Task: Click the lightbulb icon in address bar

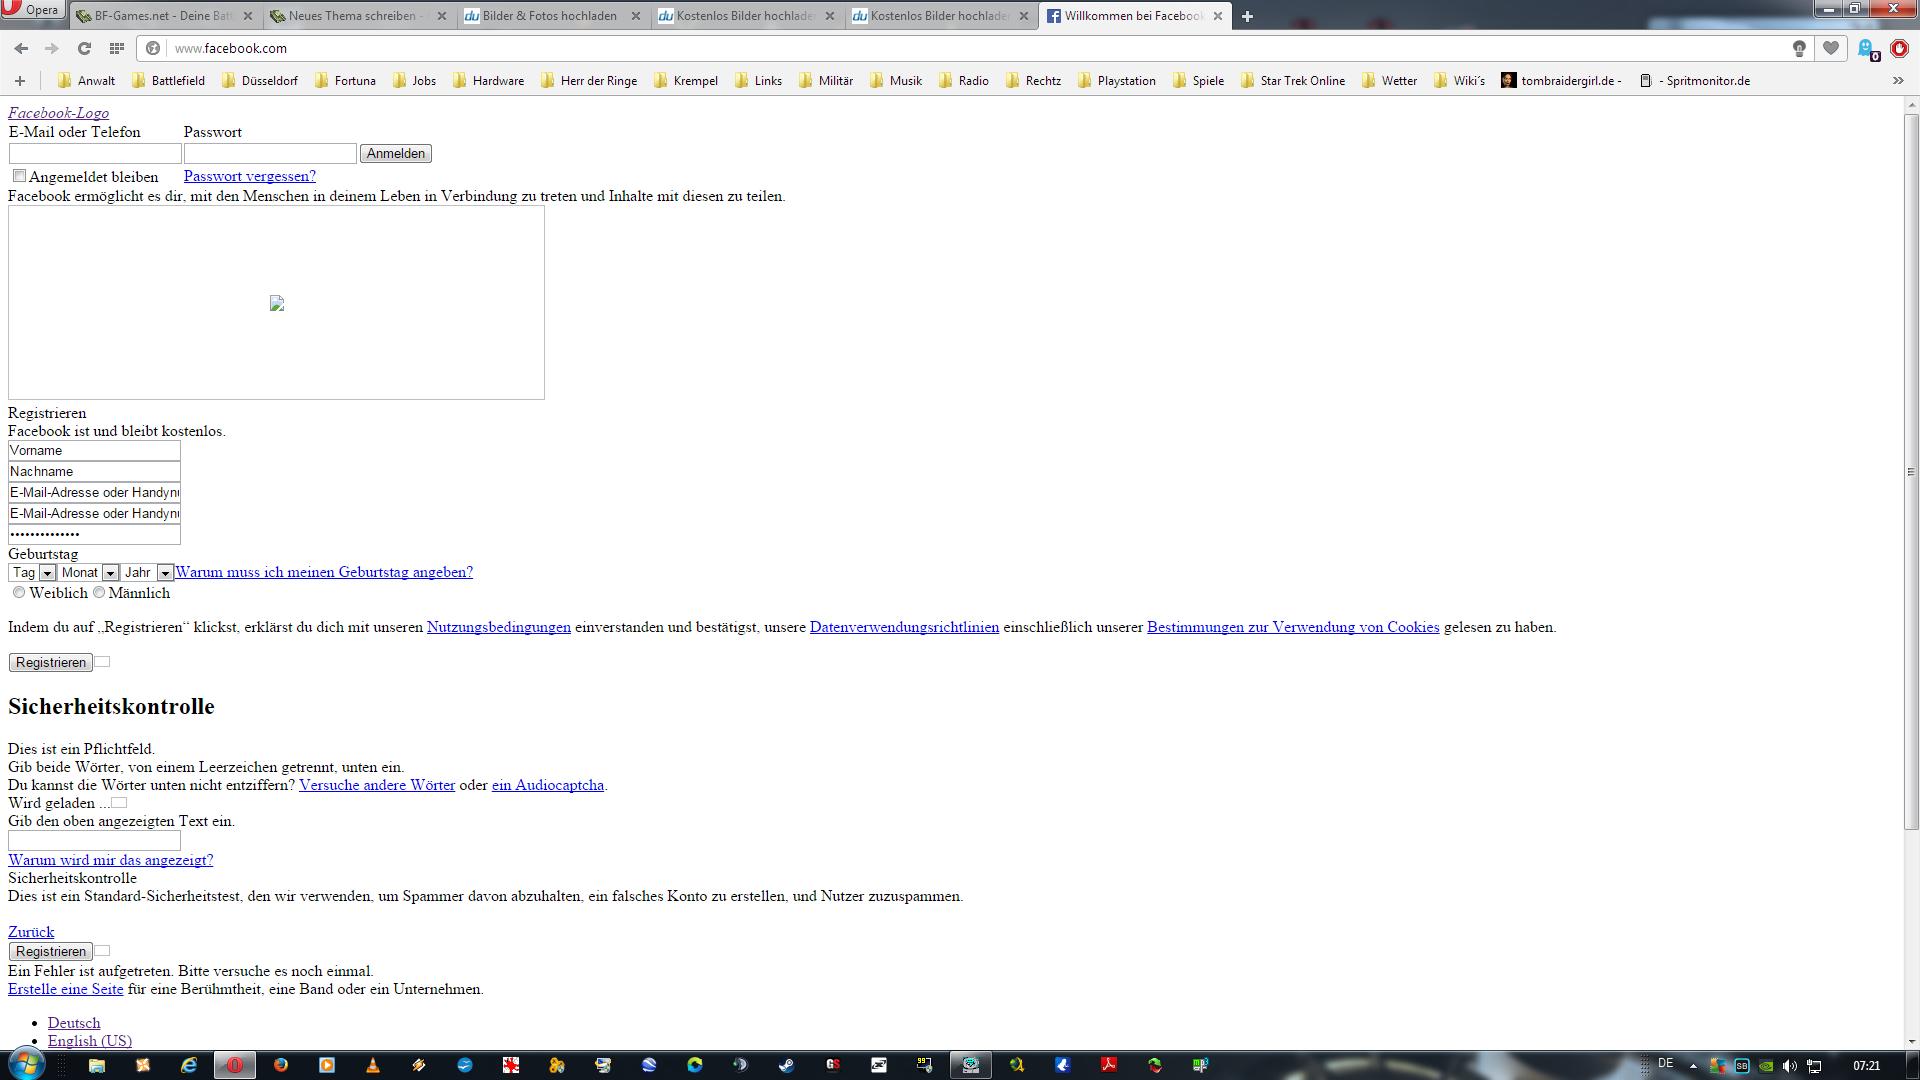Action: point(1799,48)
